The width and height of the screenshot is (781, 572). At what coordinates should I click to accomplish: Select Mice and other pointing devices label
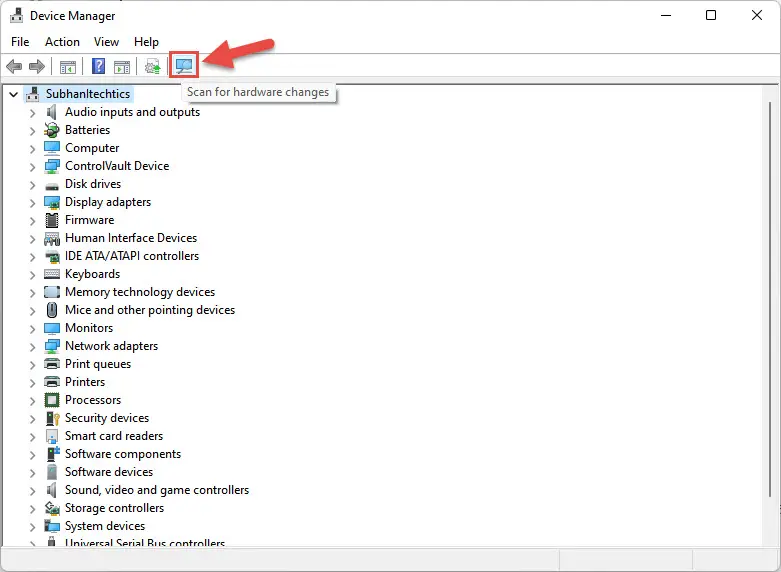[x=150, y=310]
